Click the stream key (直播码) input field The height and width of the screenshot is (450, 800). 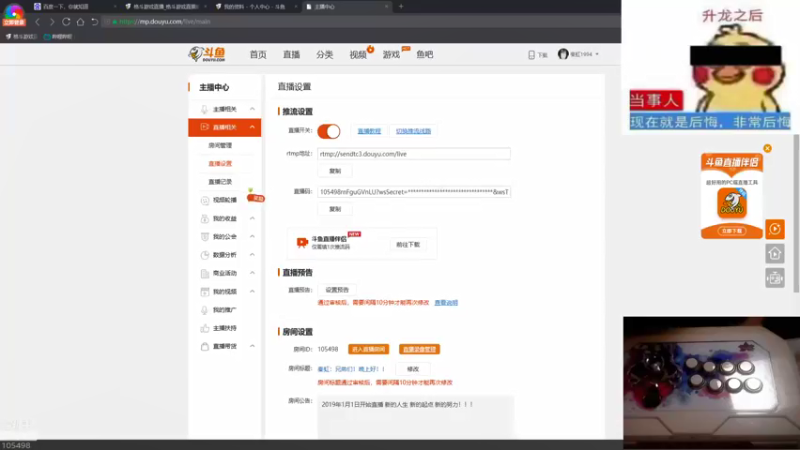point(414,192)
